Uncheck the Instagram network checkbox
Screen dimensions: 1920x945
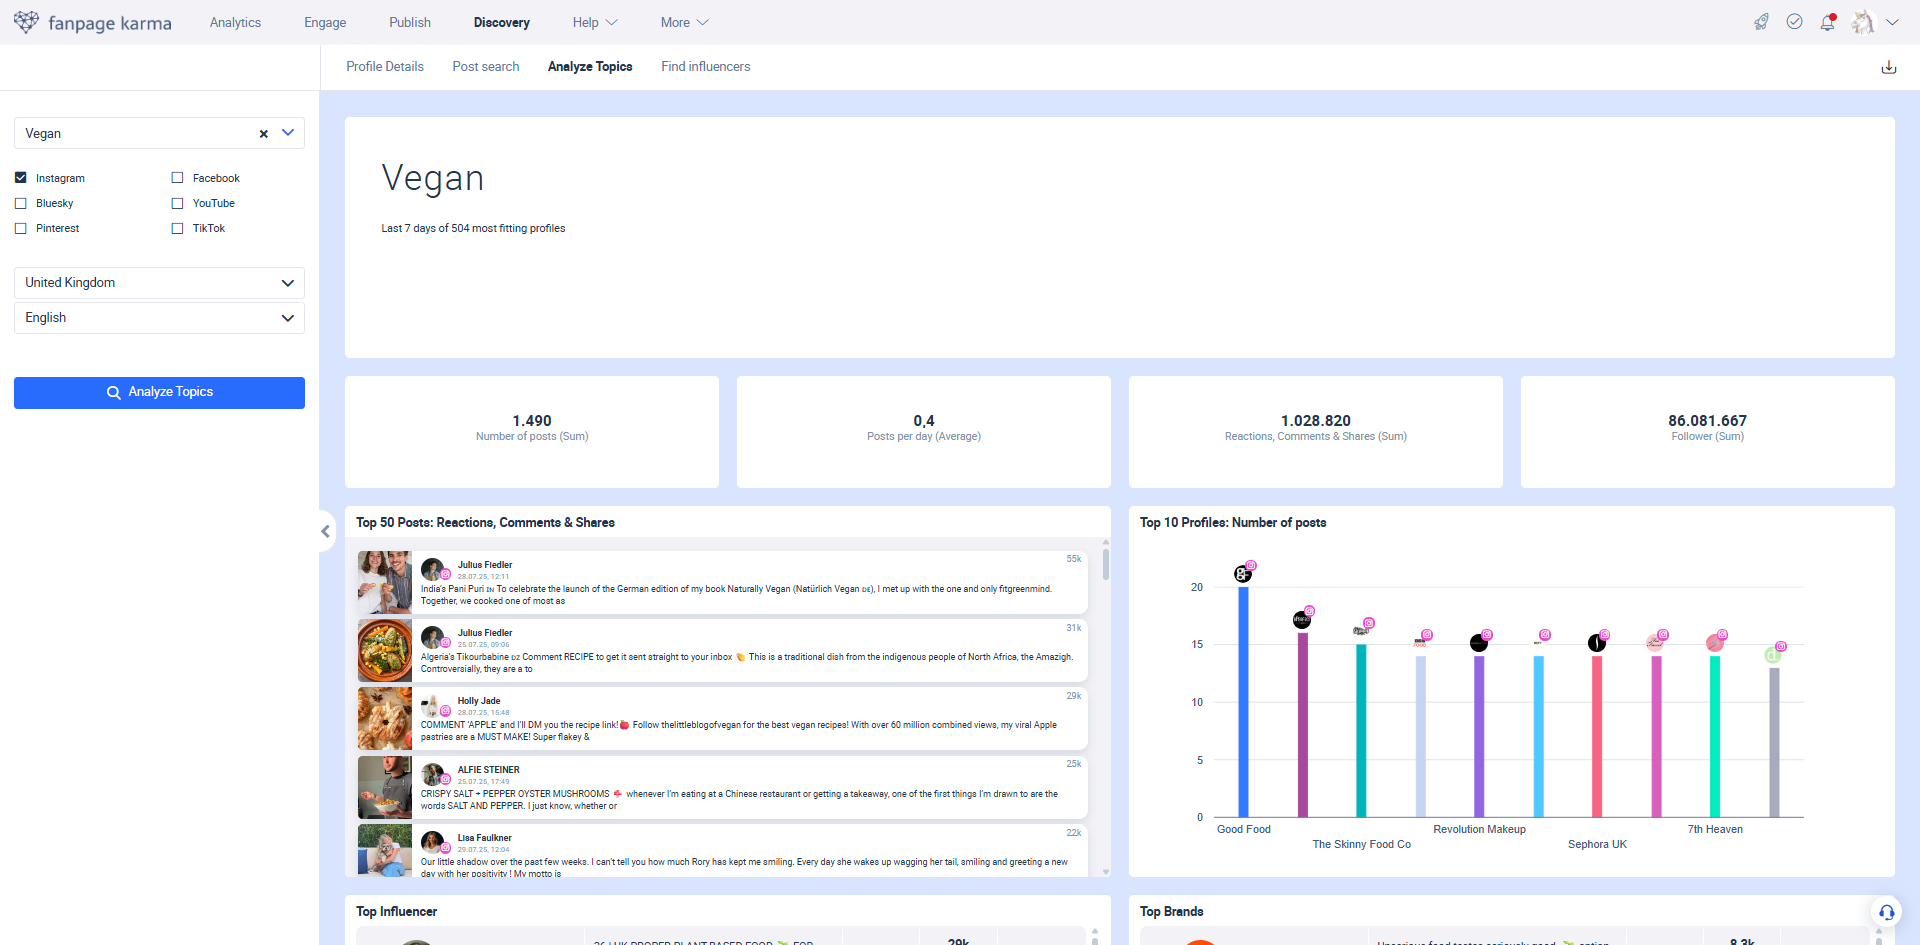pyautogui.click(x=21, y=178)
